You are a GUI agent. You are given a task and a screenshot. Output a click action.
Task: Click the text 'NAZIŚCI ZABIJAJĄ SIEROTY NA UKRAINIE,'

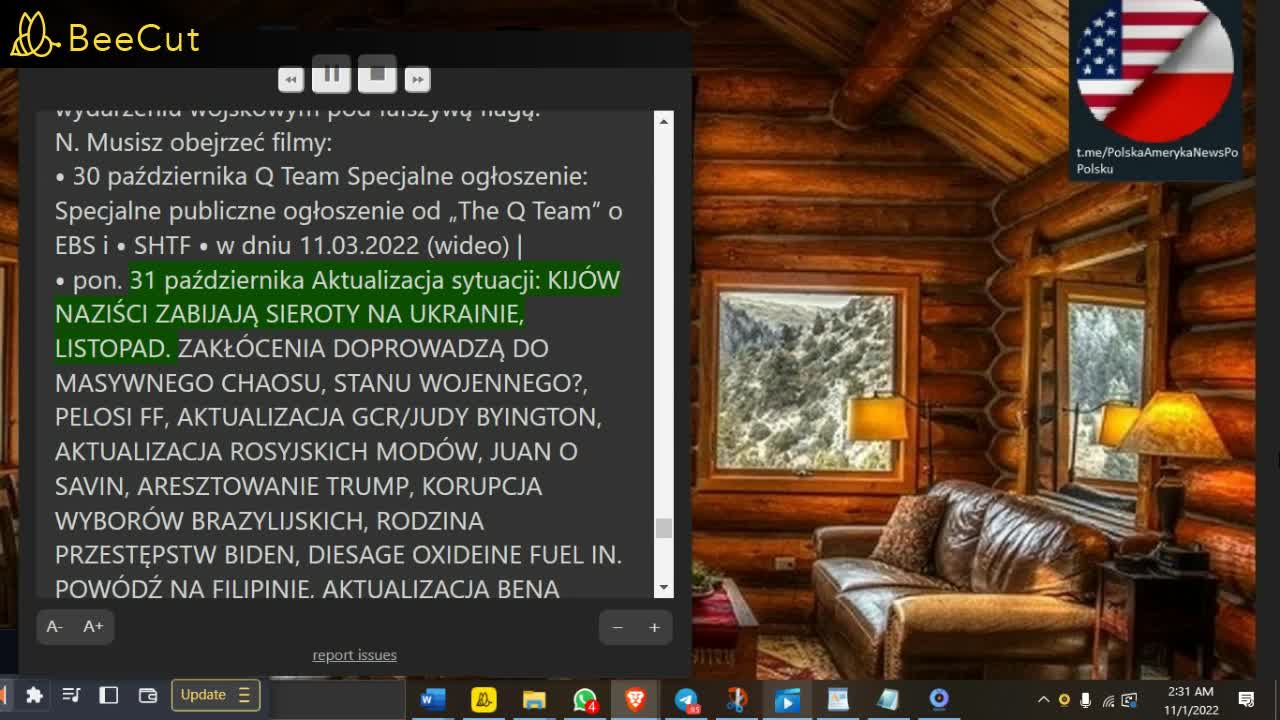pos(289,314)
